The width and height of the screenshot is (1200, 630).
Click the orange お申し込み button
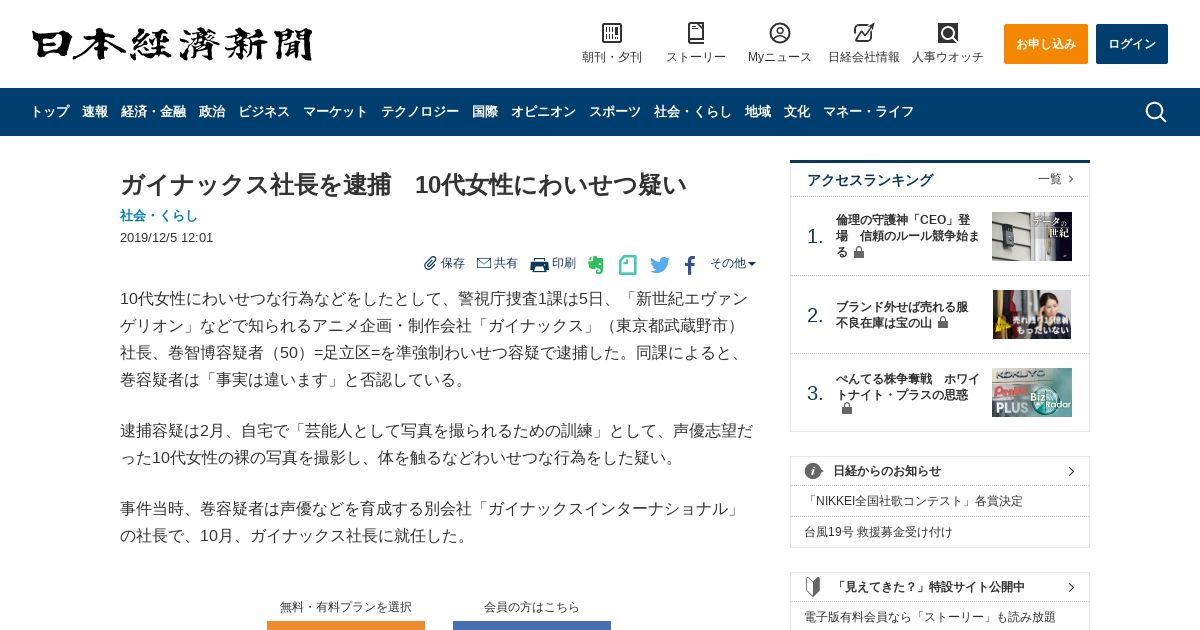tap(1046, 44)
